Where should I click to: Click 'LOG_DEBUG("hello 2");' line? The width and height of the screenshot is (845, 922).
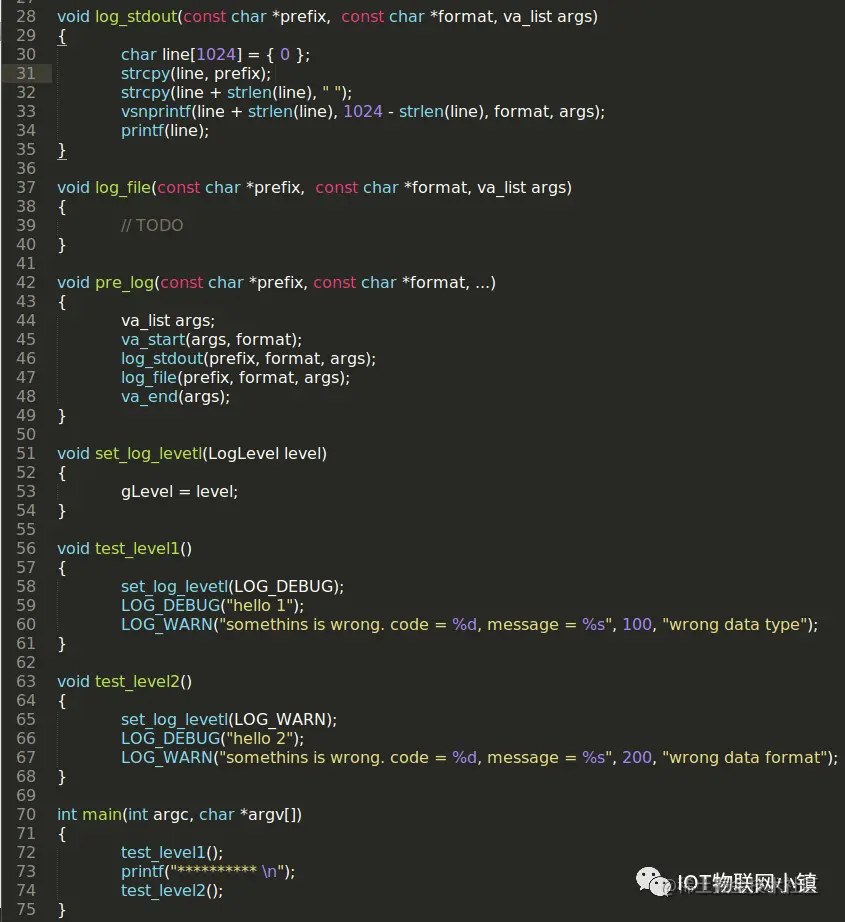[212, 739]
